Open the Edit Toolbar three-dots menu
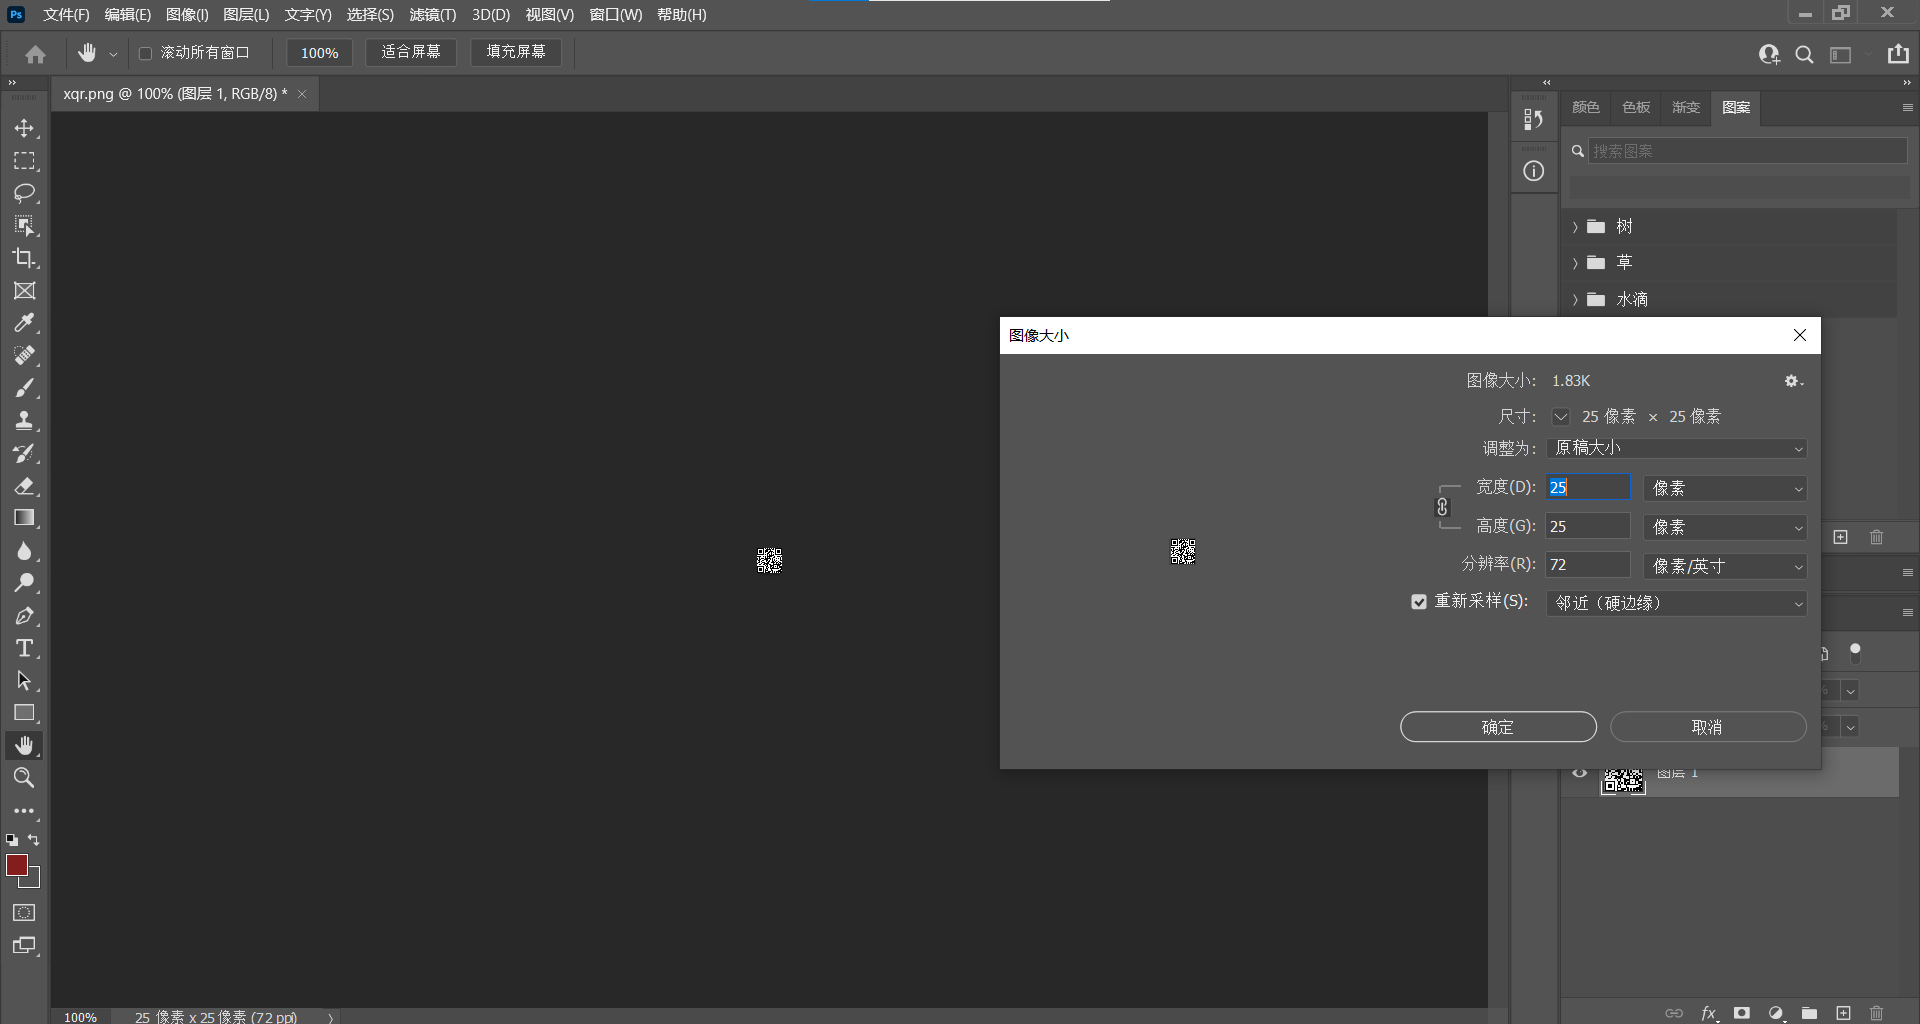The width and height of the screenshot is (1920, 1024). pyautogui.click(x=24, y=811)
